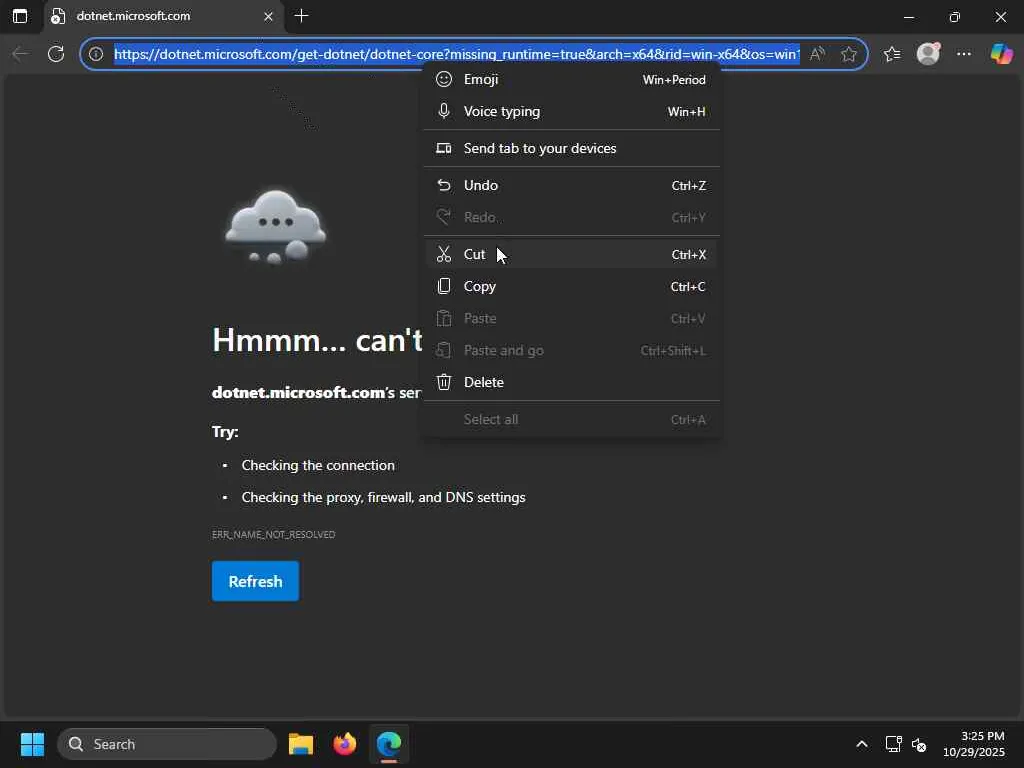Screen dimensions: 1024x768
Task: Choose Delete from the context menu
Action: [571, 382]
